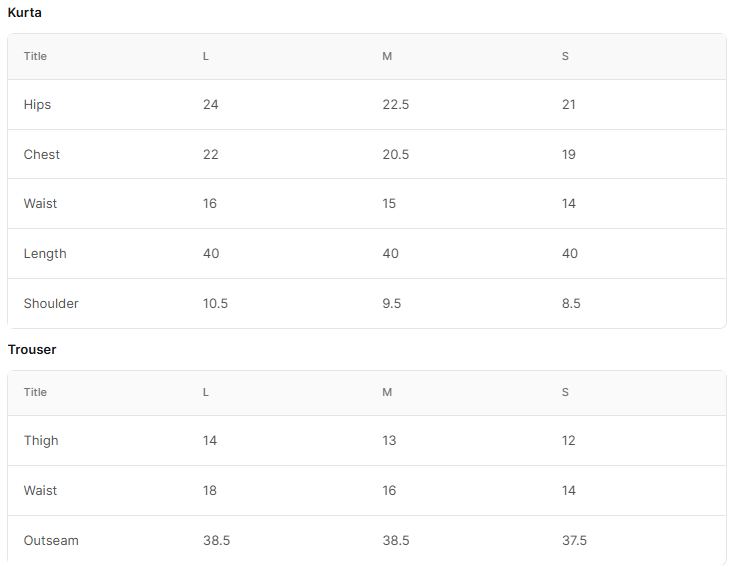
Task: Click the Kurta section heading
Action: (25, 13)
